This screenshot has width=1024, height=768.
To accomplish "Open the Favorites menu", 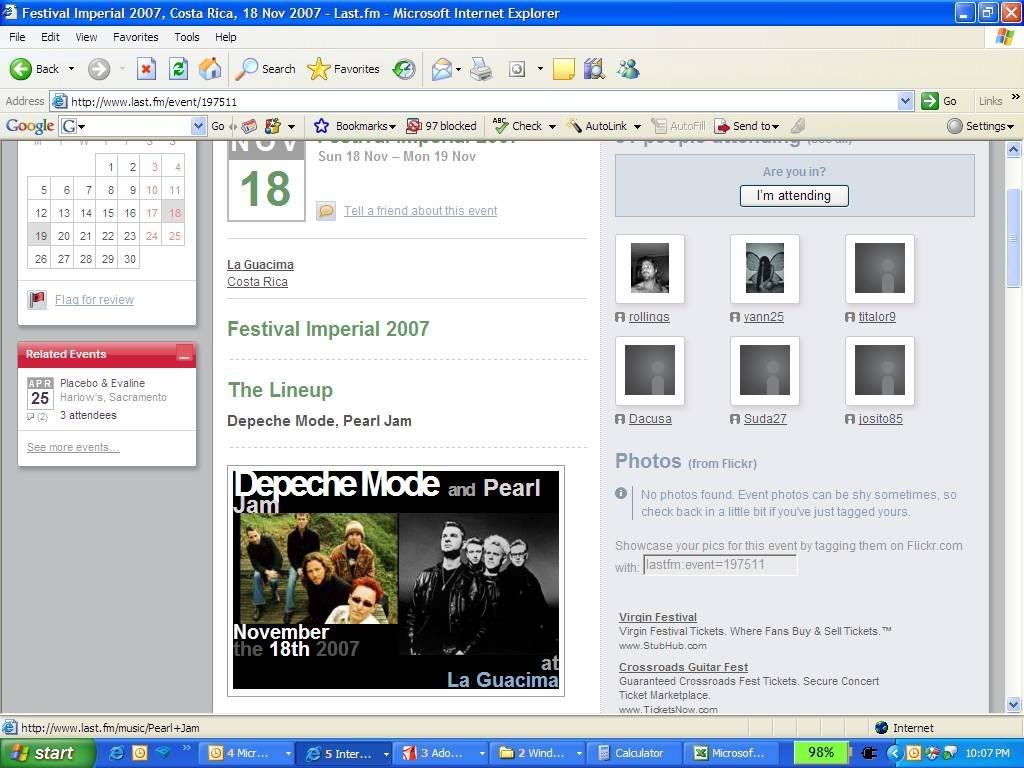I will (135, 37).
